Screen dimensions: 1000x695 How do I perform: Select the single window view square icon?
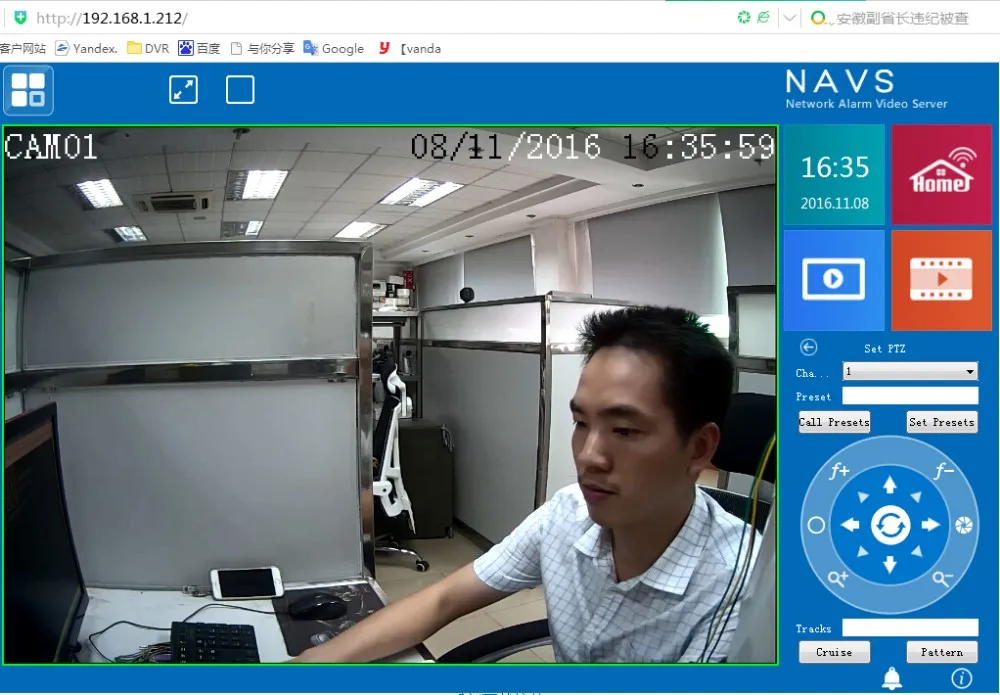[x=240, y=90]
